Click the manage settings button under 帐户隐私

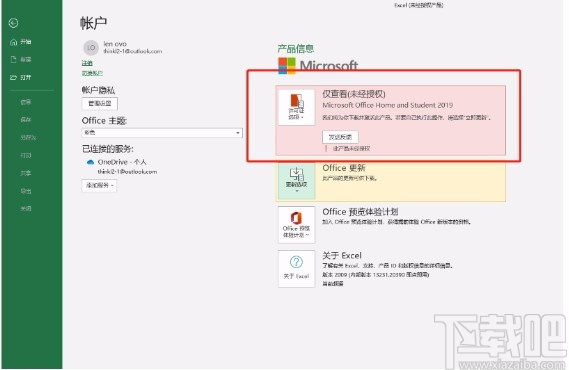point(100,103)
